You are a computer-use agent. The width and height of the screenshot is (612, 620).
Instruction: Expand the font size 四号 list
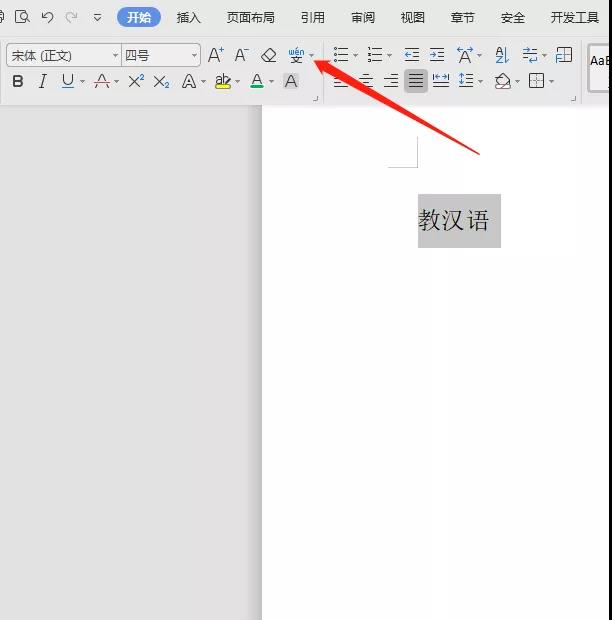pyautogui.click(x=194, y=55)
